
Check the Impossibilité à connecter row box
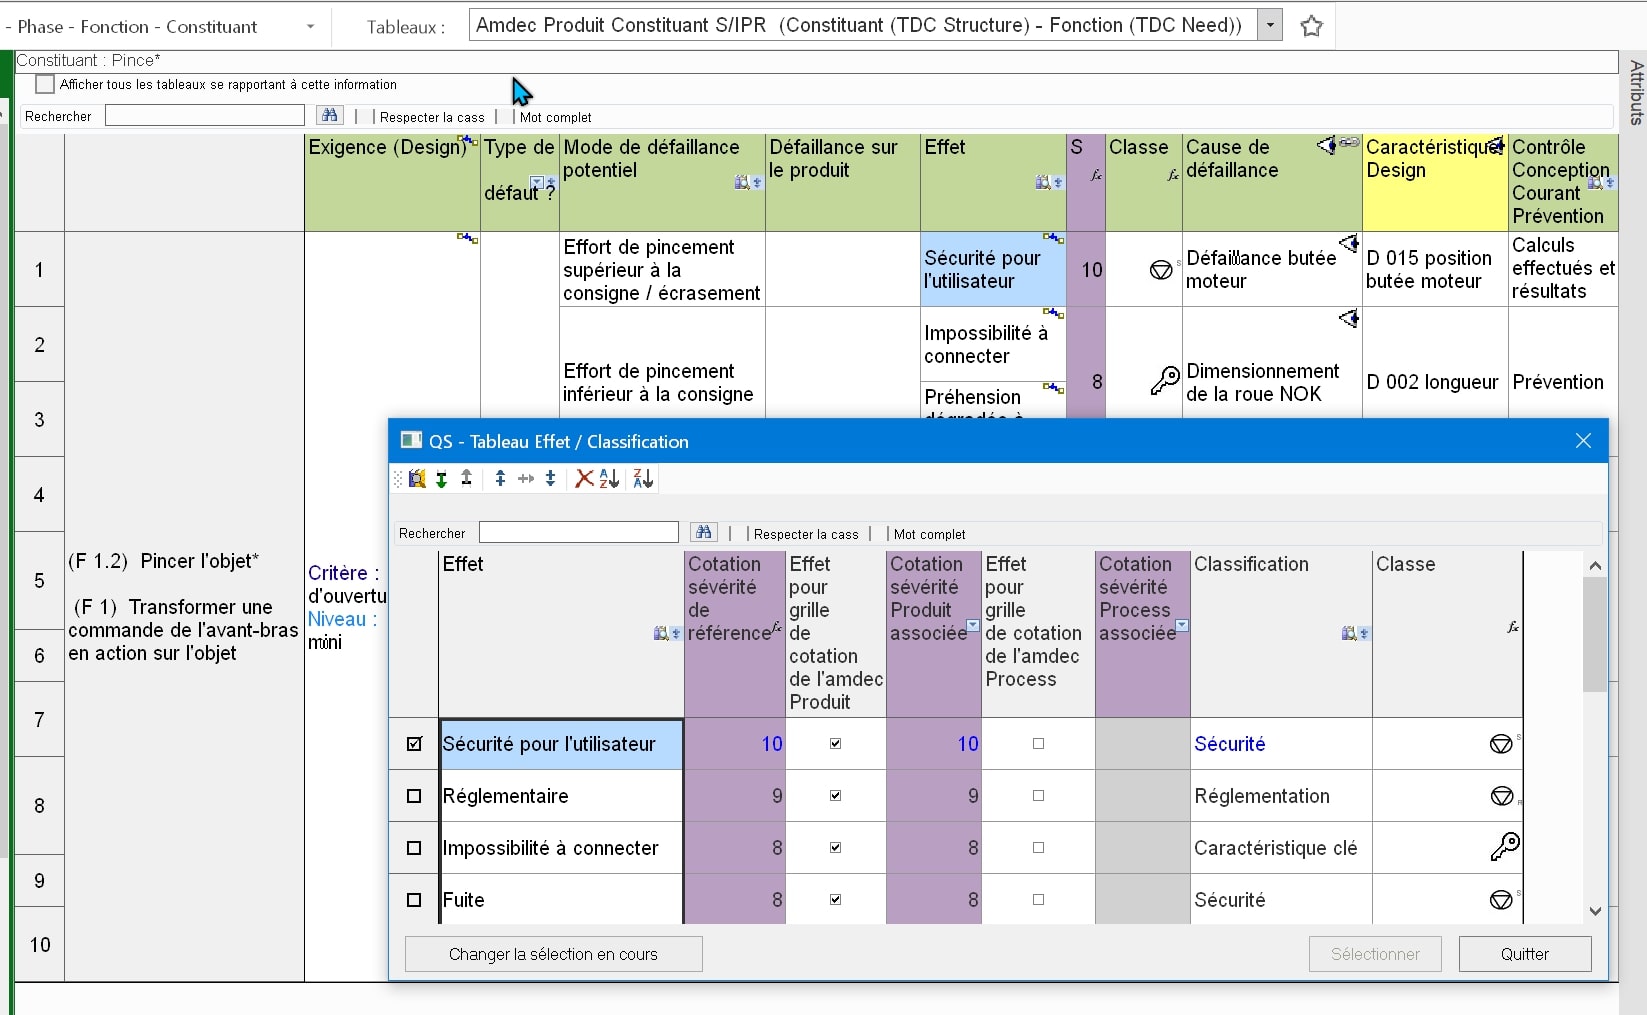tap(414, 848)
